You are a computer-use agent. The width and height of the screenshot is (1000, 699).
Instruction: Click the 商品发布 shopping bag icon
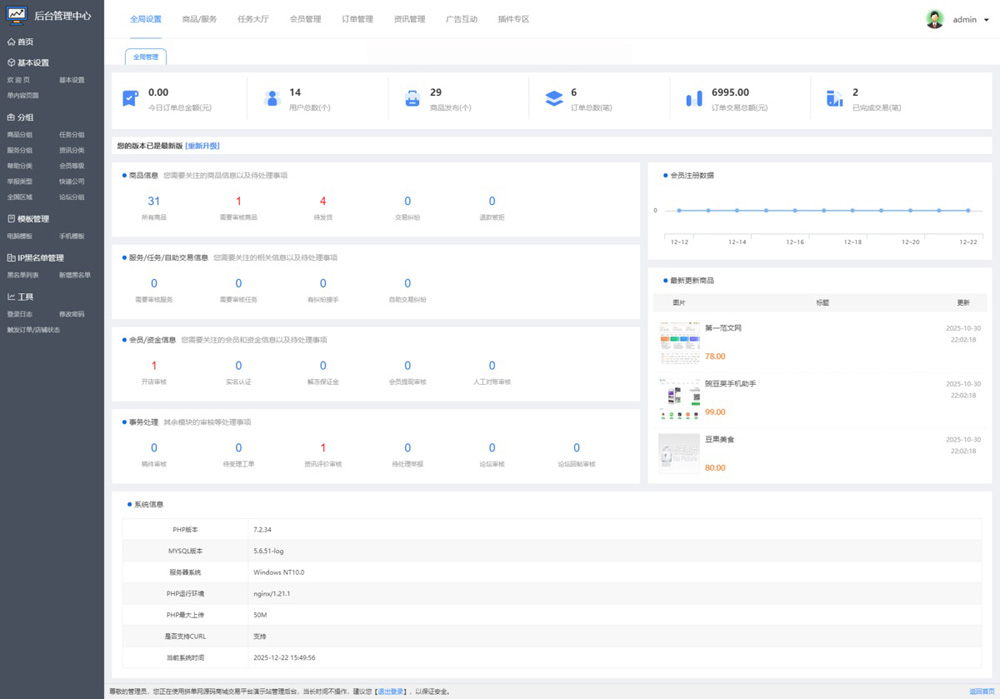[x=412, y=98]
